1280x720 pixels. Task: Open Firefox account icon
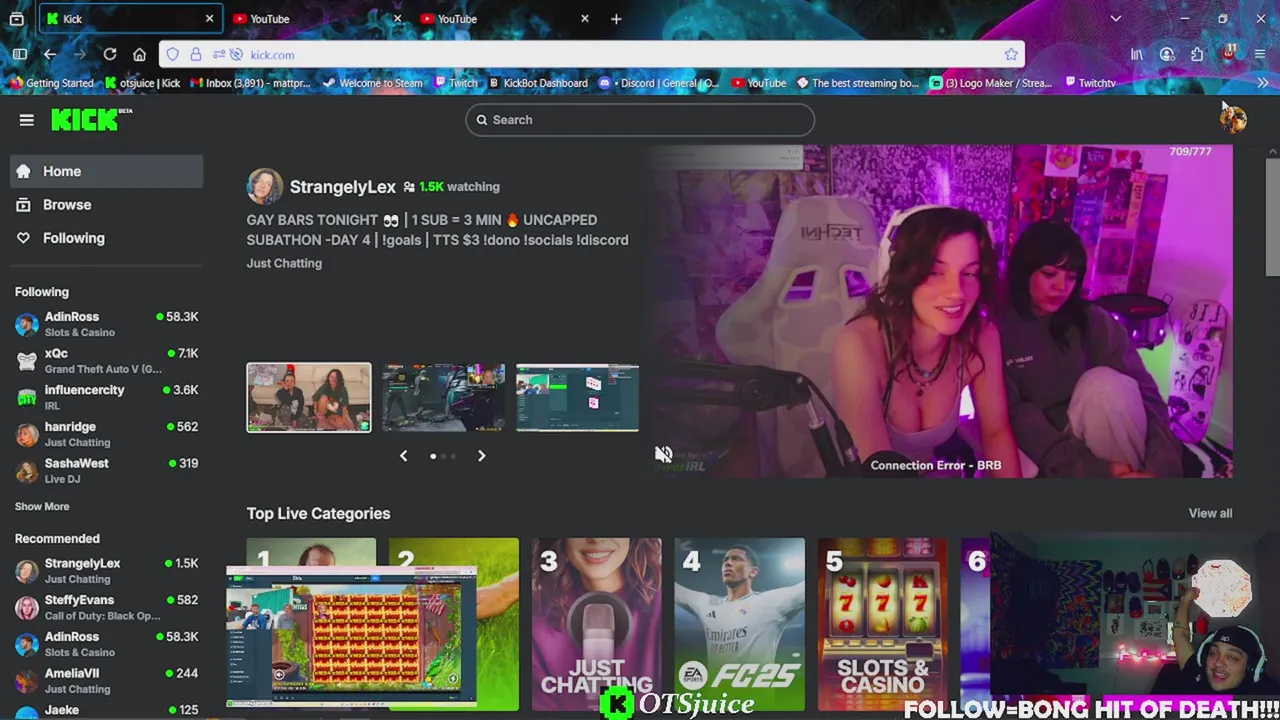coord(1167,55)
